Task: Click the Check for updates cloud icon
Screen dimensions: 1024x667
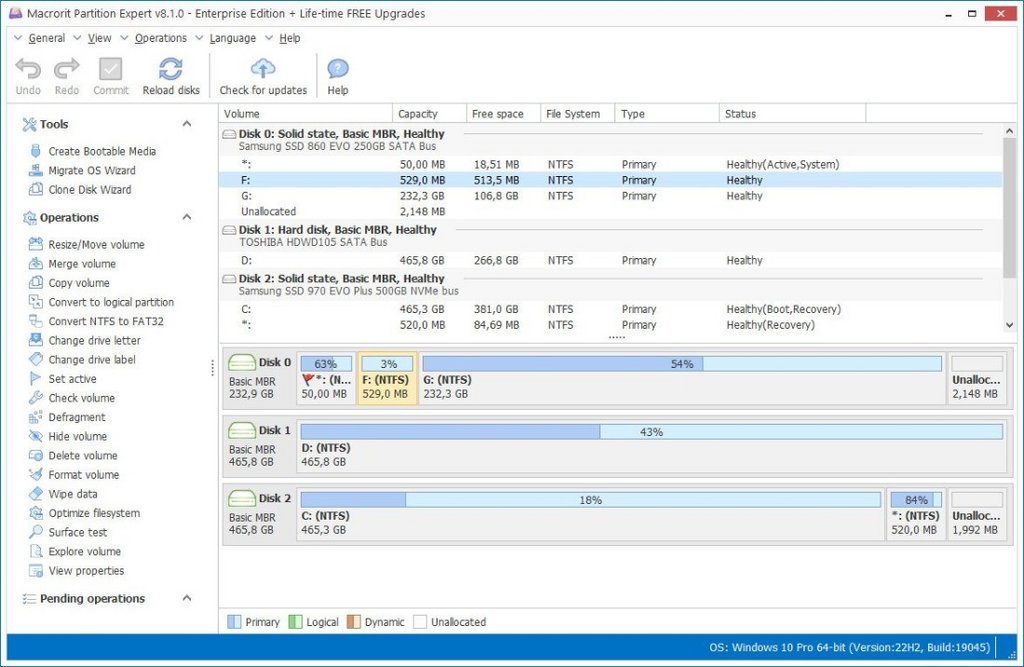Action: pos(263,69)
